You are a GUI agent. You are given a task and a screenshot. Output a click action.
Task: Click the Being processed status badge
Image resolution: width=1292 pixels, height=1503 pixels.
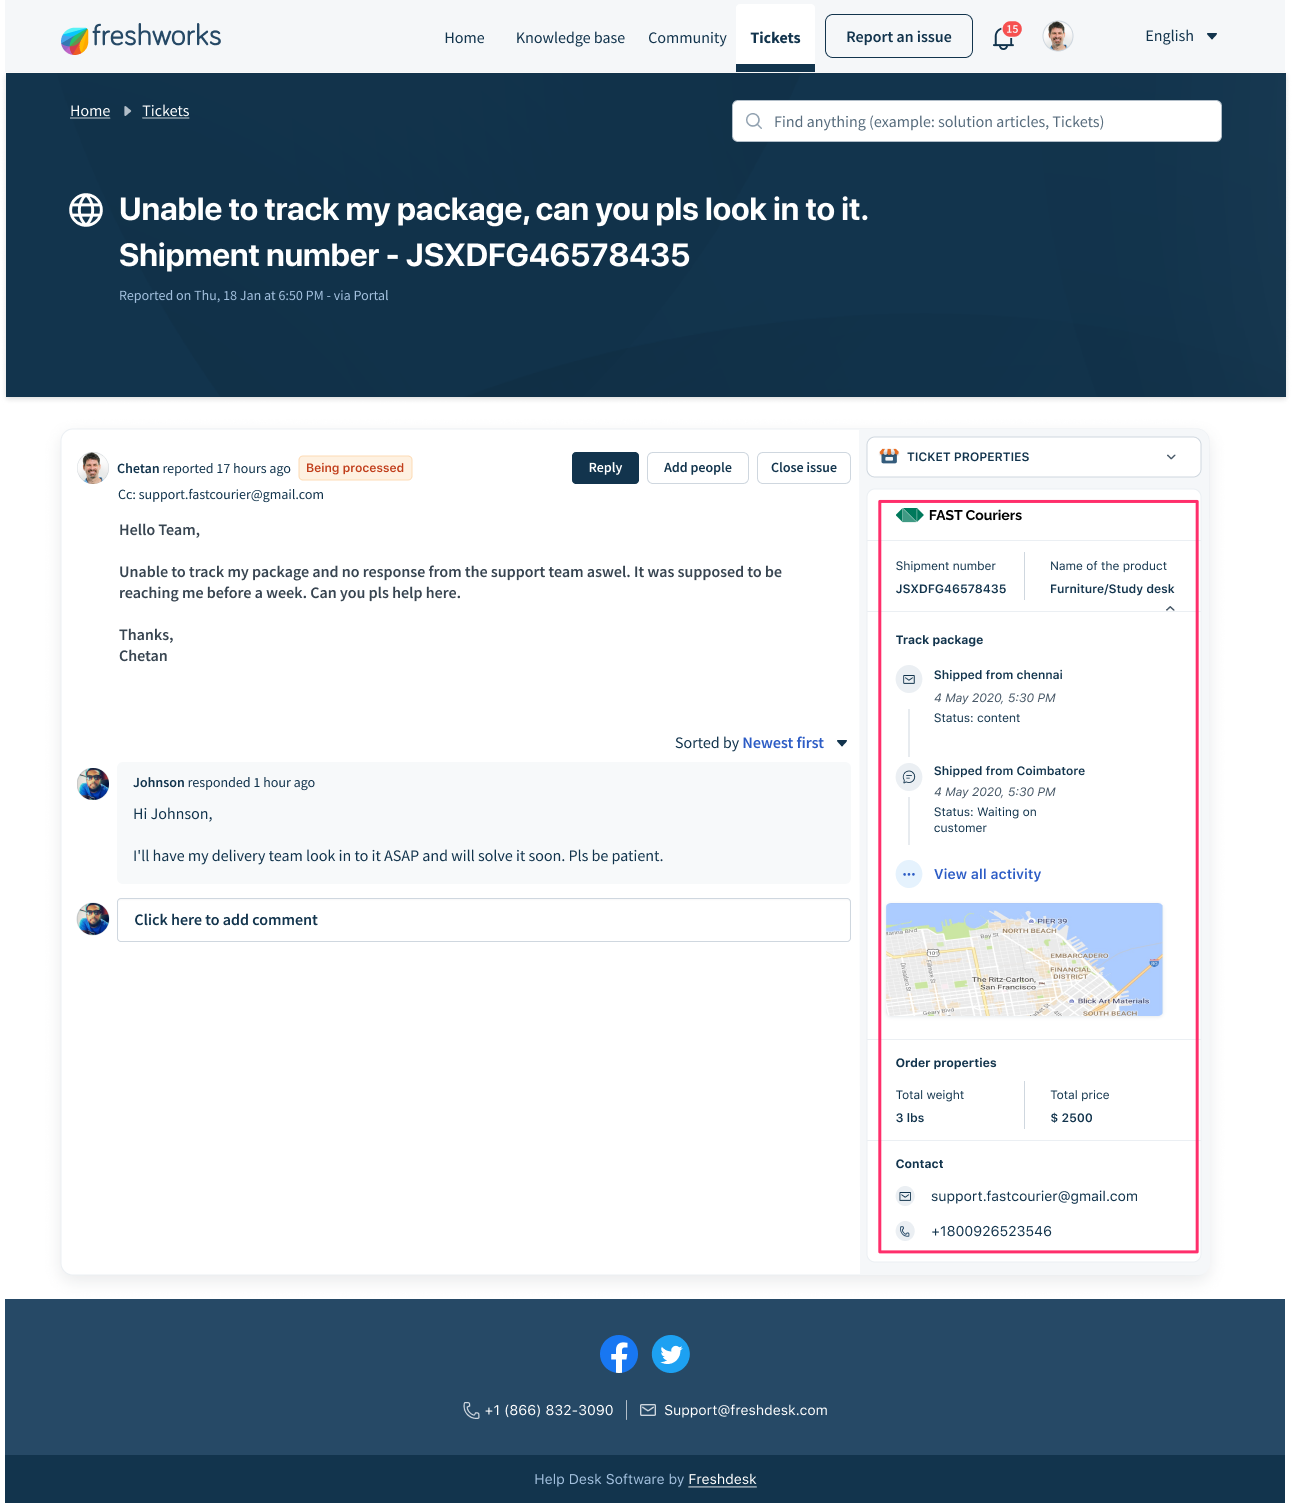pyautogui.click(x=355, y=468)
